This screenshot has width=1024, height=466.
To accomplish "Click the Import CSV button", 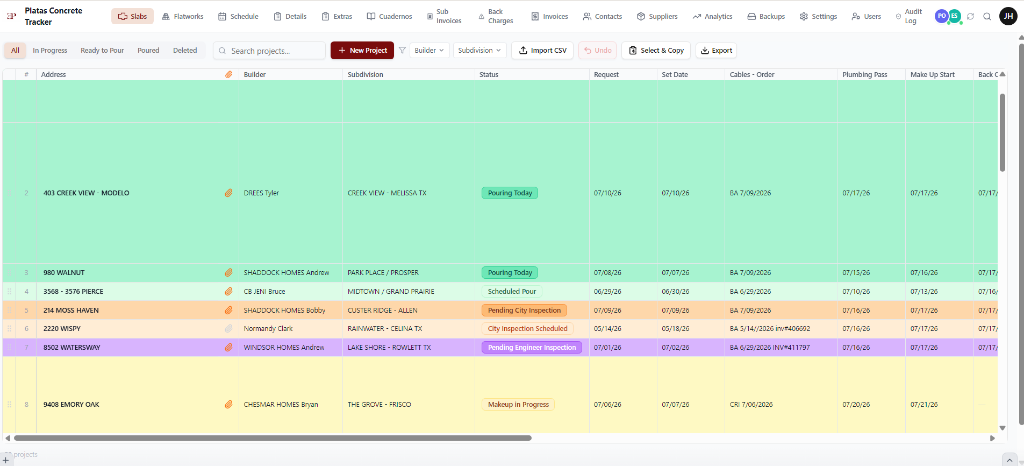I will 543,50.
